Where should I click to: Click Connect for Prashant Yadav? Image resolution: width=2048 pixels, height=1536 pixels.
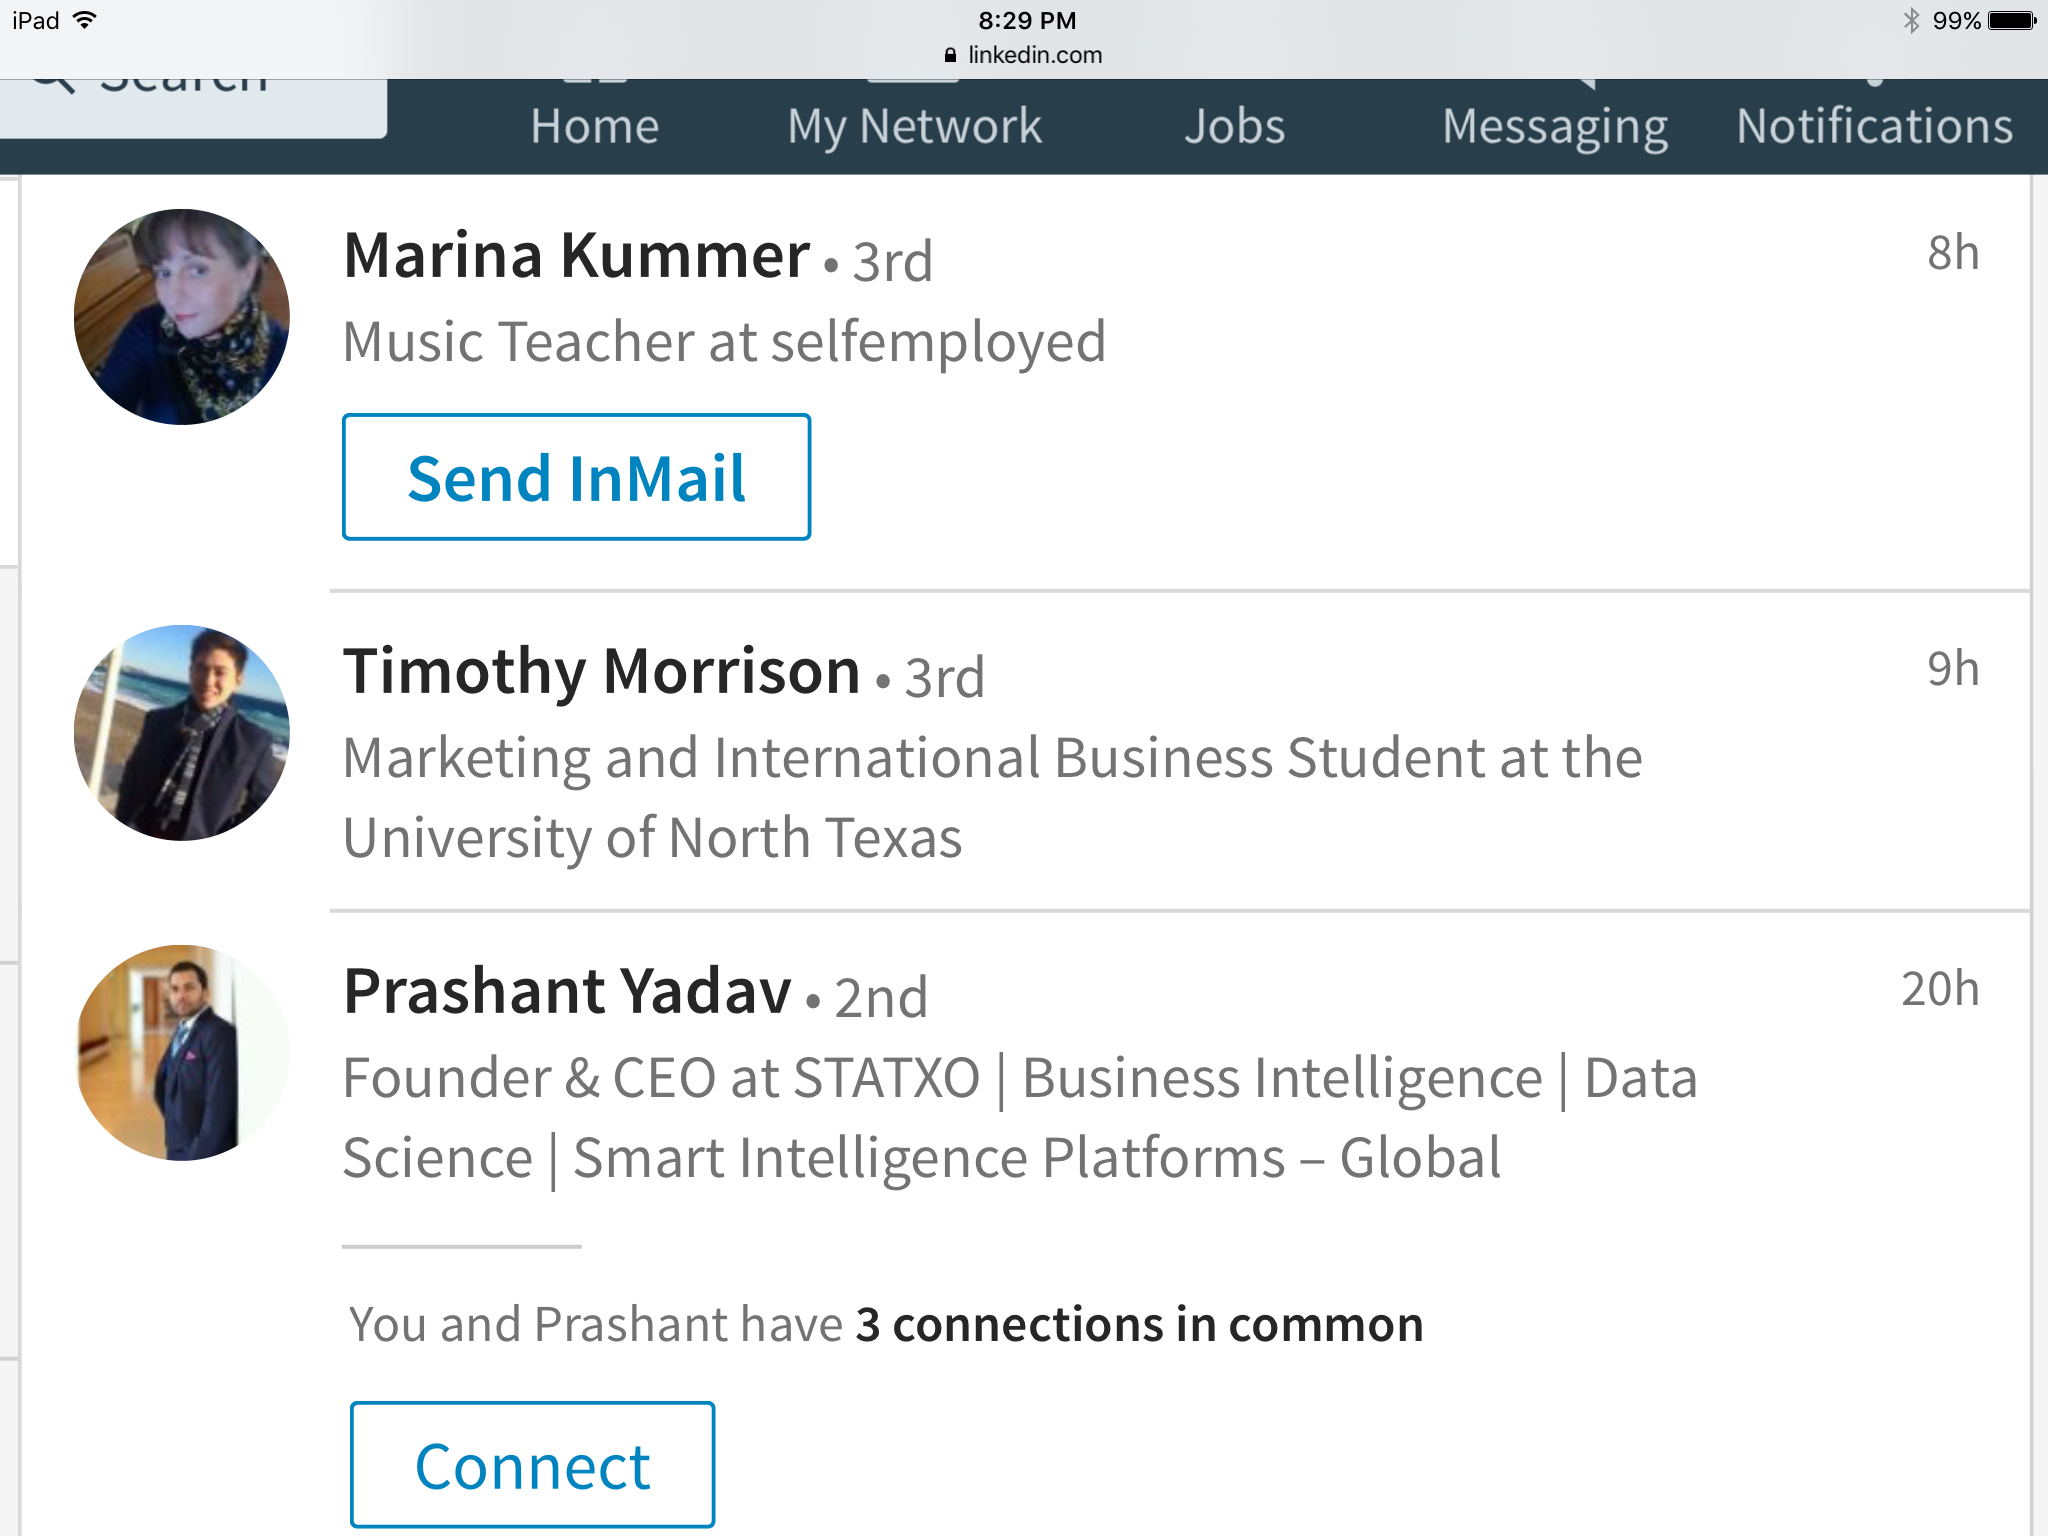click(x=532, y=1465)
